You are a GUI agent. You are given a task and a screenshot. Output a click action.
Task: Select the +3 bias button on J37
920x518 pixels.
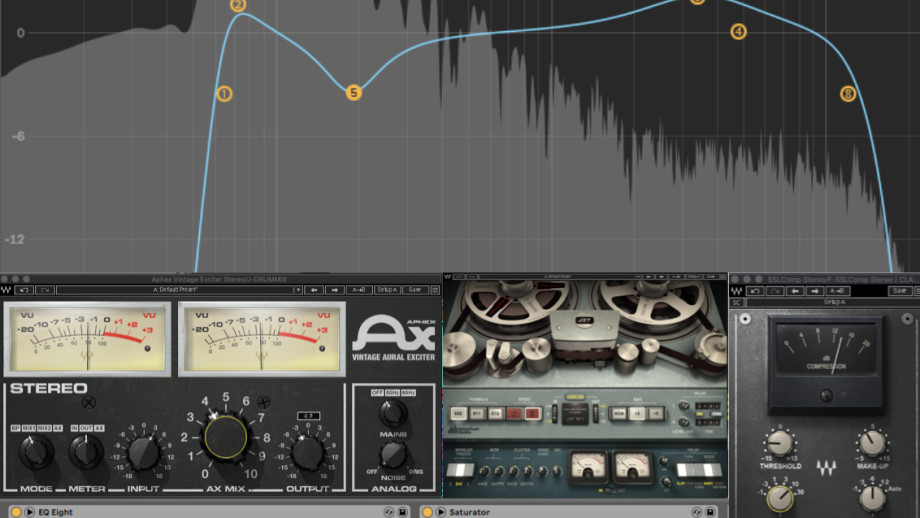(637, 414)
